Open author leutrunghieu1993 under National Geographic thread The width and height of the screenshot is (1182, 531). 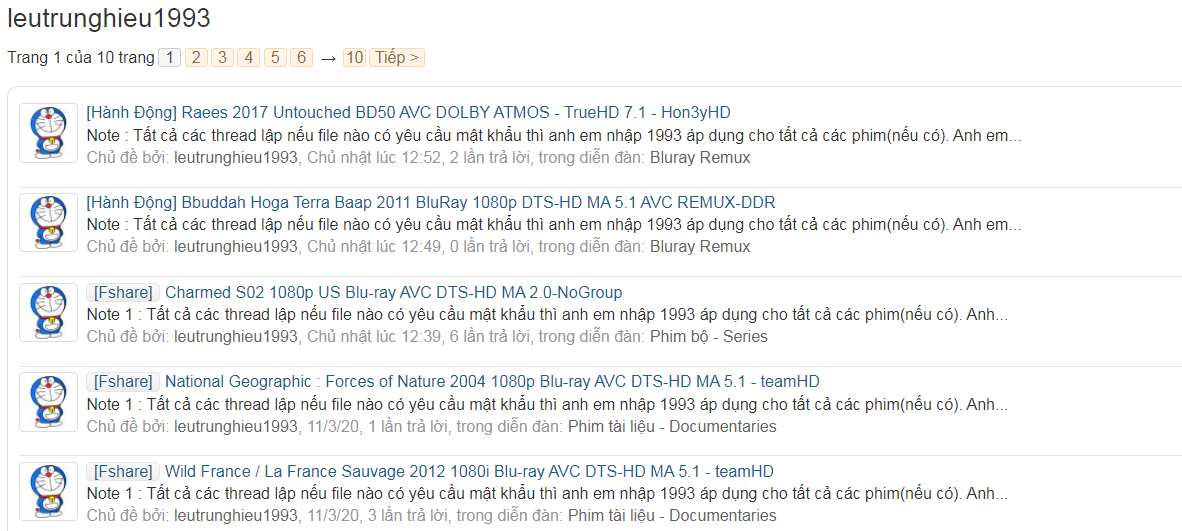point(236,426)
